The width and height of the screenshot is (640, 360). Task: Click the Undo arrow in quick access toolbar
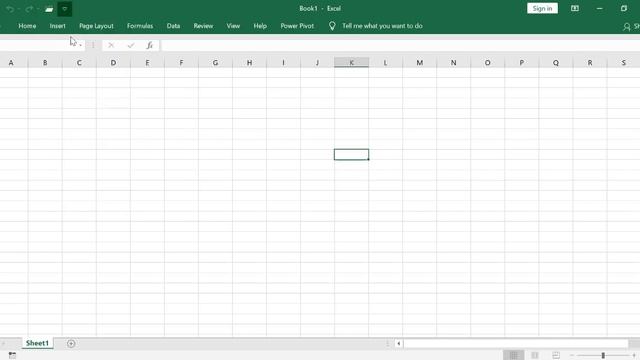tap(10, 9)
